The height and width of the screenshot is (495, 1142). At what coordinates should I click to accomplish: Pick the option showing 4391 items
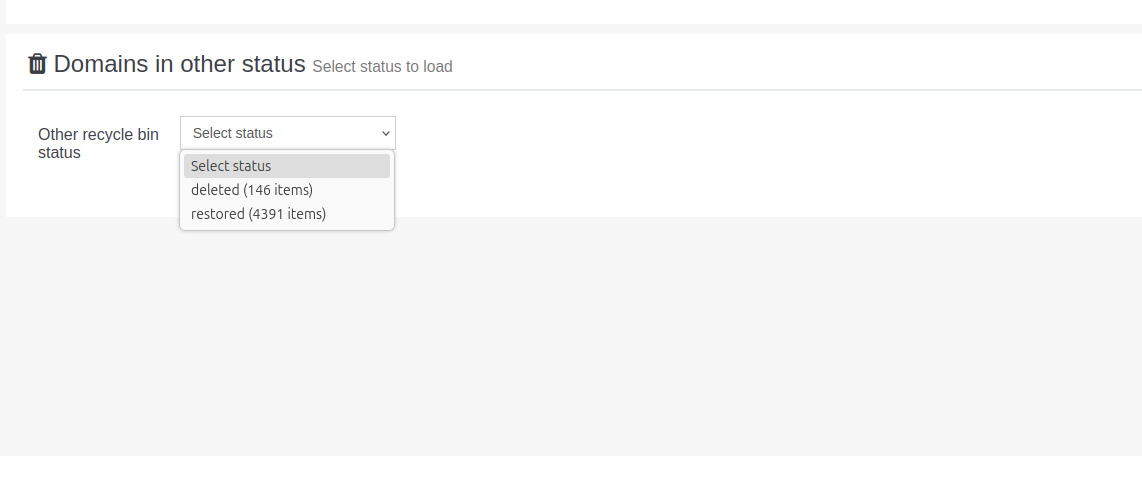coord(258,214)
